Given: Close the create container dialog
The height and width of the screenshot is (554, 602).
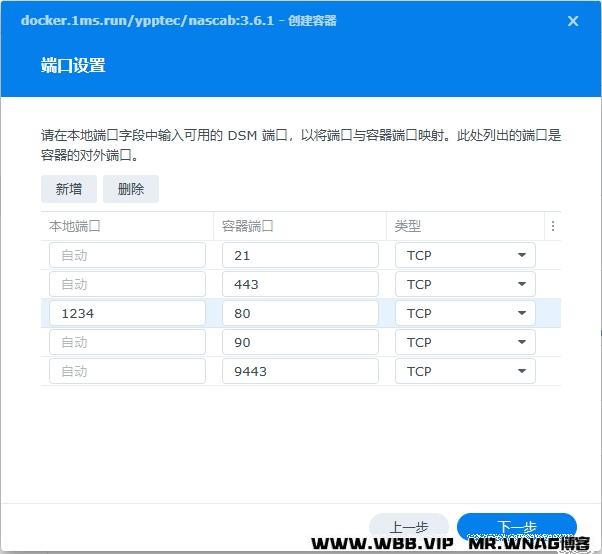Looking at the screenshot, I should [x=573, y=20].
